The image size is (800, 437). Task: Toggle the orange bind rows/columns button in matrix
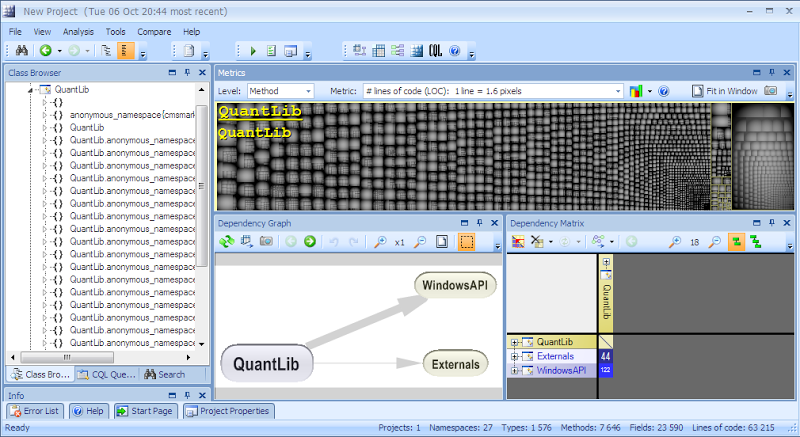(736, 242)
